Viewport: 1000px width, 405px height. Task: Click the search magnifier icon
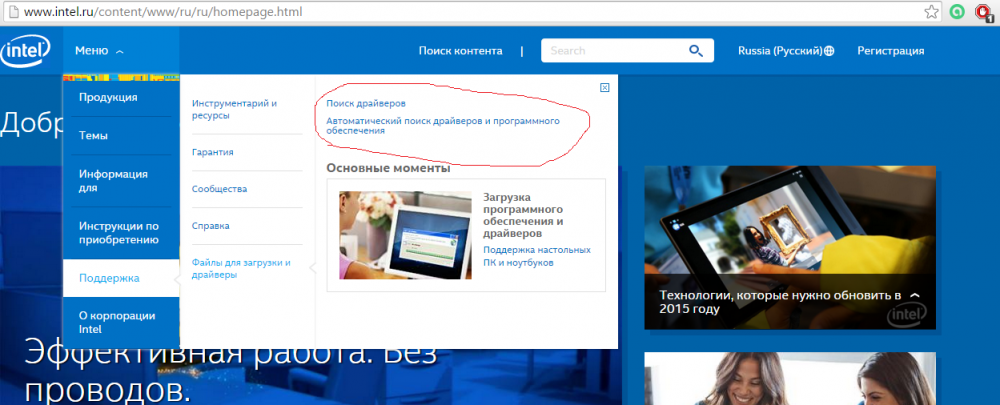pos(696,51)
